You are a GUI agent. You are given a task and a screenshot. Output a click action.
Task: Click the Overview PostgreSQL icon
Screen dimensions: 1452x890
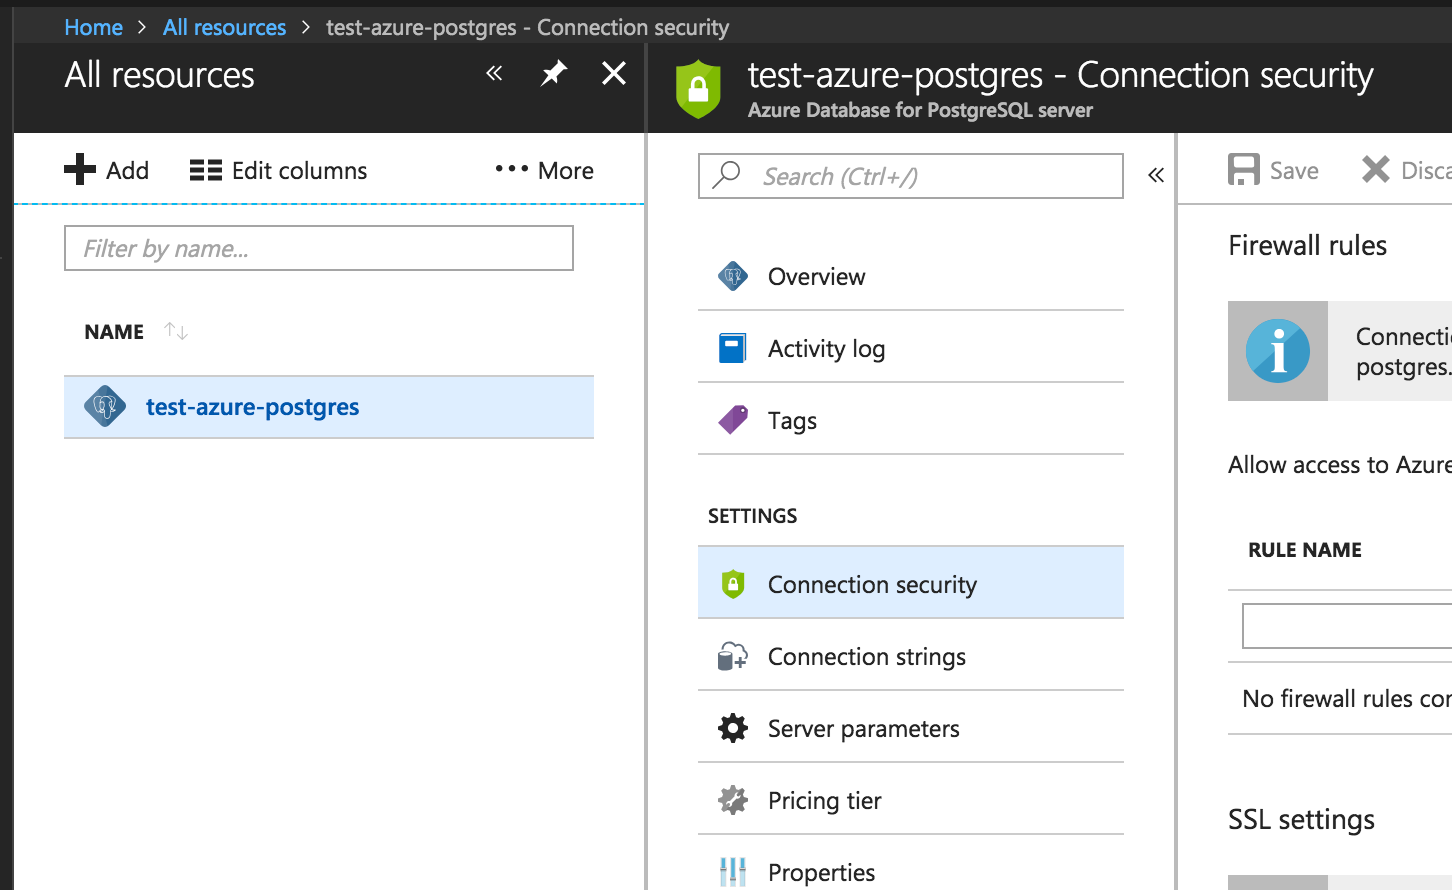(x=733, y=276)
